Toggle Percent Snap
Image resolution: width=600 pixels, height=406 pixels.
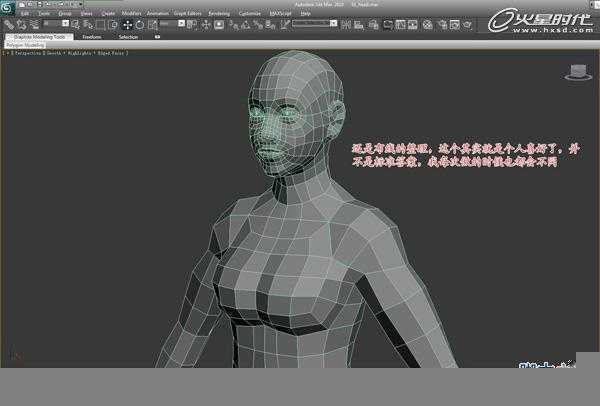(258, 25)
